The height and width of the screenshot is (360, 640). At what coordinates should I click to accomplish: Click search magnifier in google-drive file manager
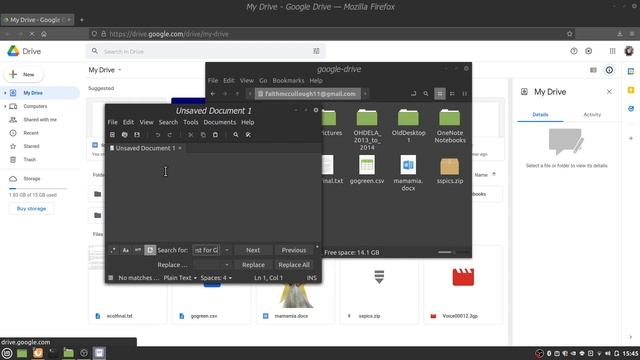tap(426, 93)
